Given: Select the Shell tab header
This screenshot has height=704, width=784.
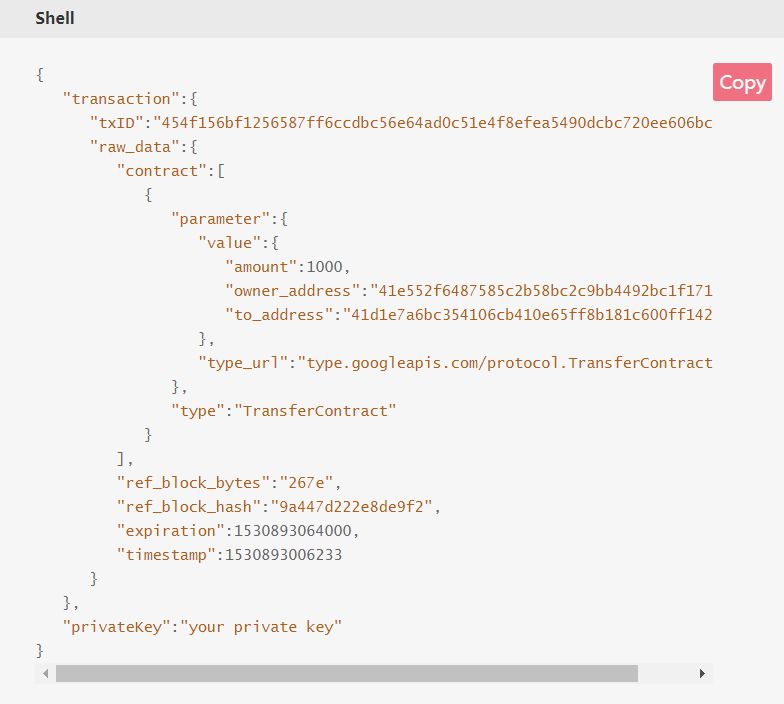Looking at the screenshot, I should pos(55,18).
